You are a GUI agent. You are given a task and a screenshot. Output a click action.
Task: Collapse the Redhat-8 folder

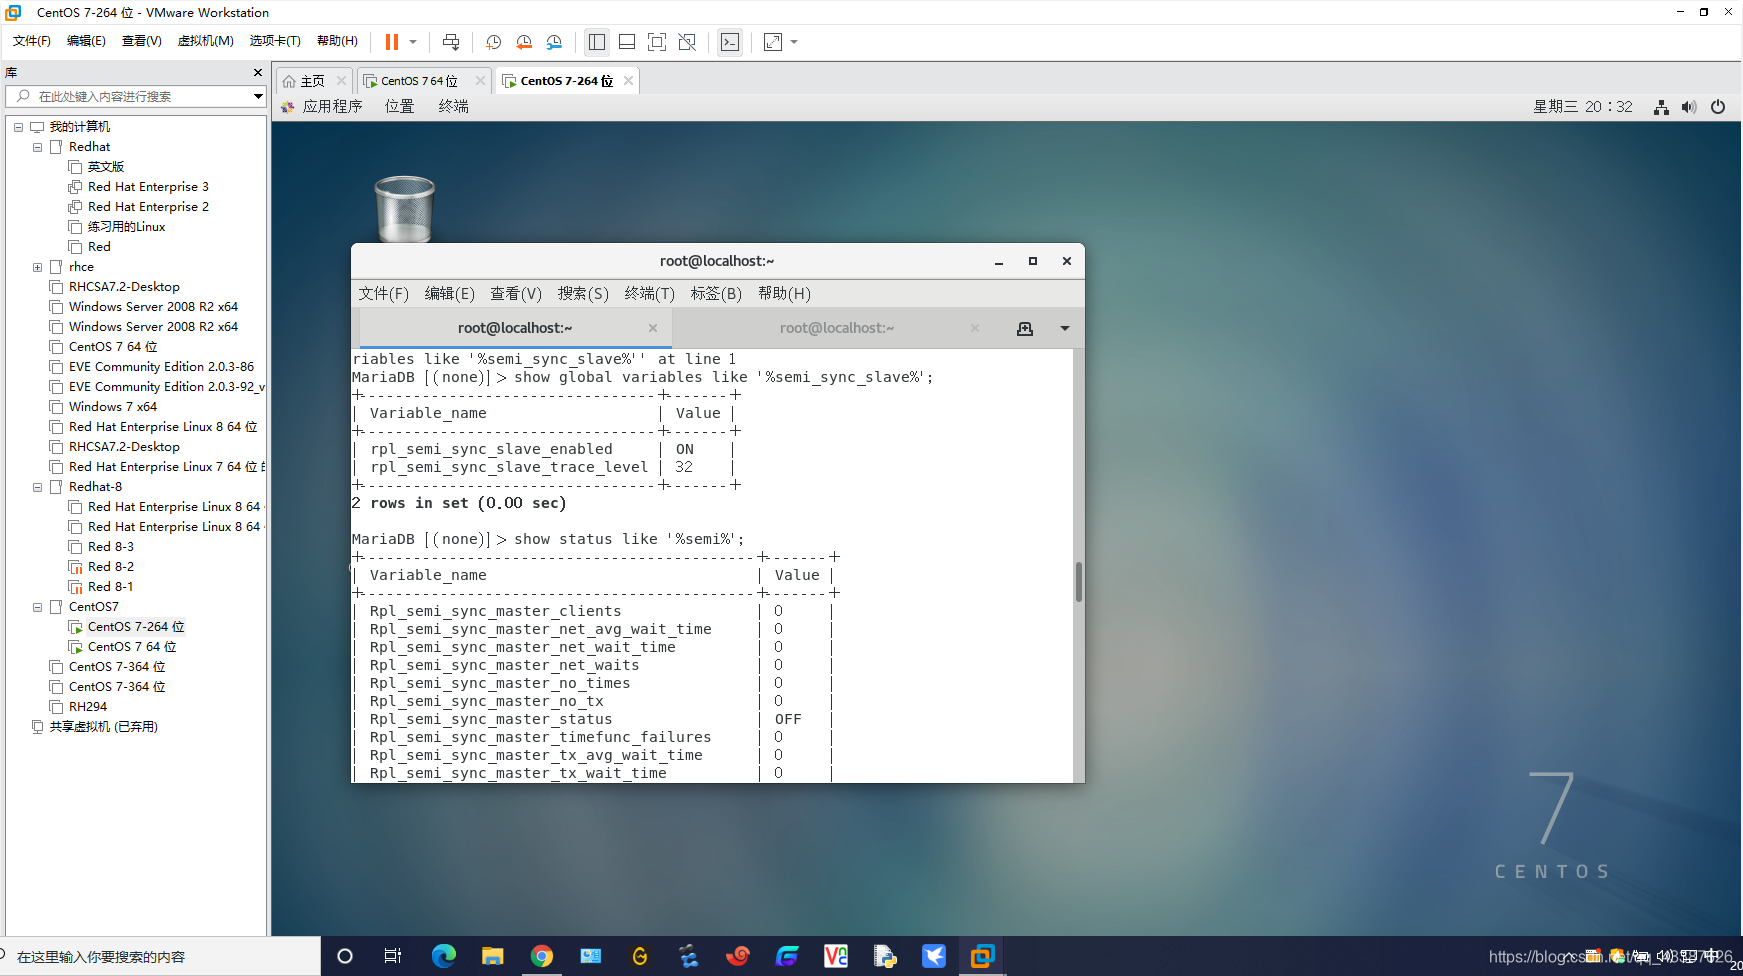pos(37,487)
